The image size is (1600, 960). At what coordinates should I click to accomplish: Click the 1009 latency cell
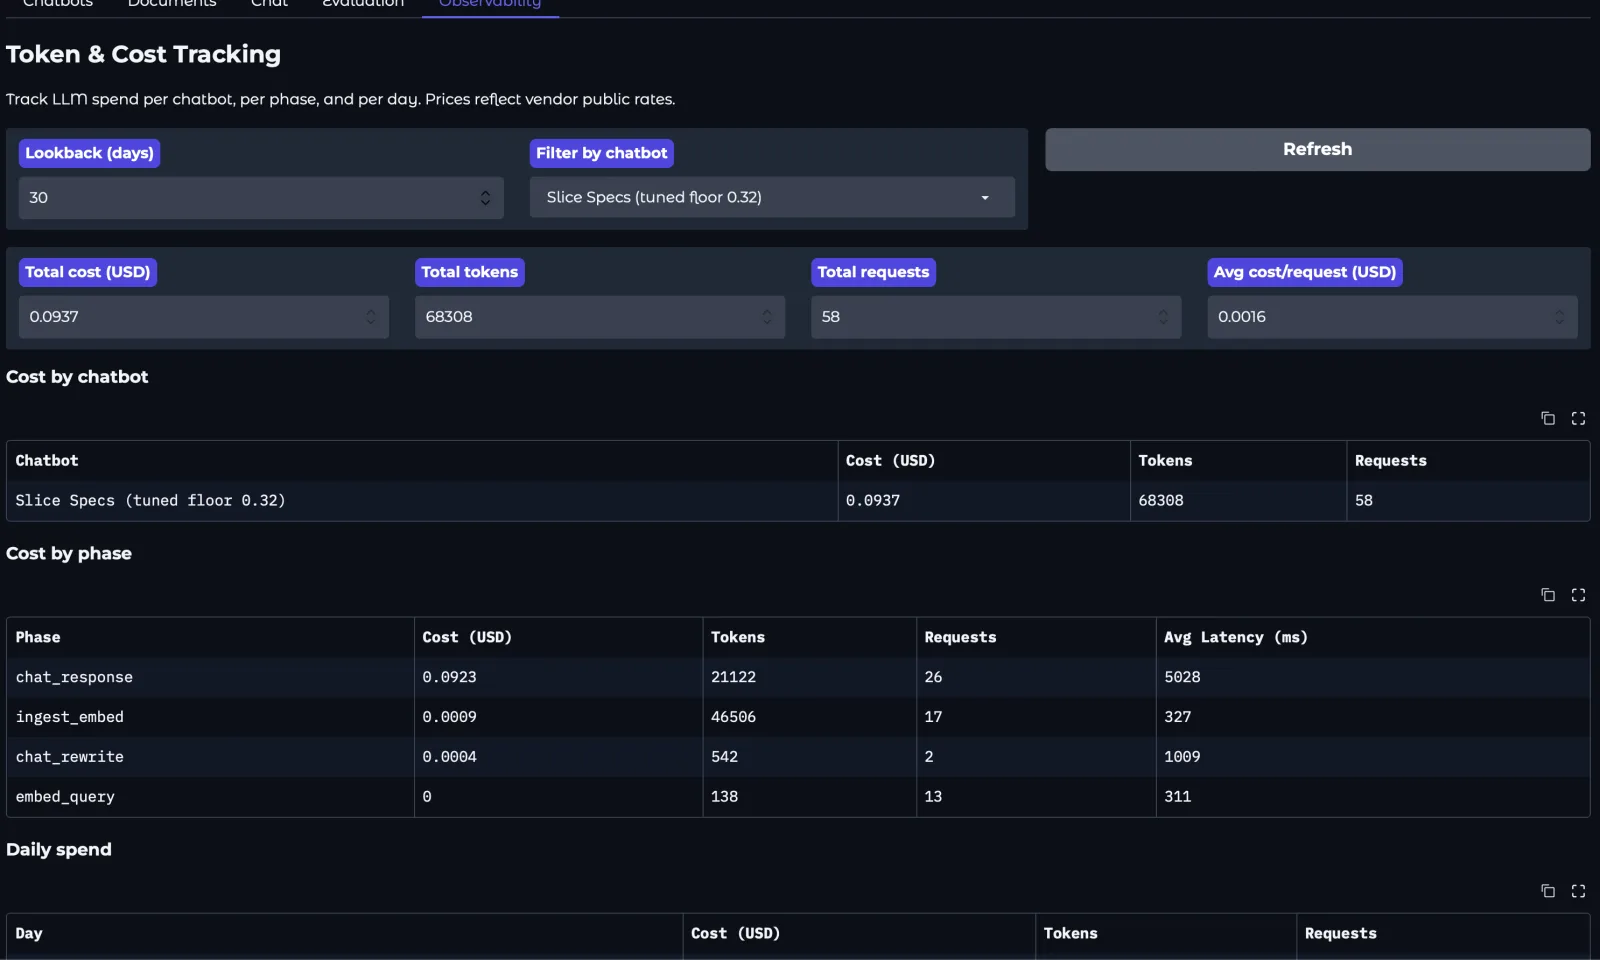click(x=1373, y=757)
